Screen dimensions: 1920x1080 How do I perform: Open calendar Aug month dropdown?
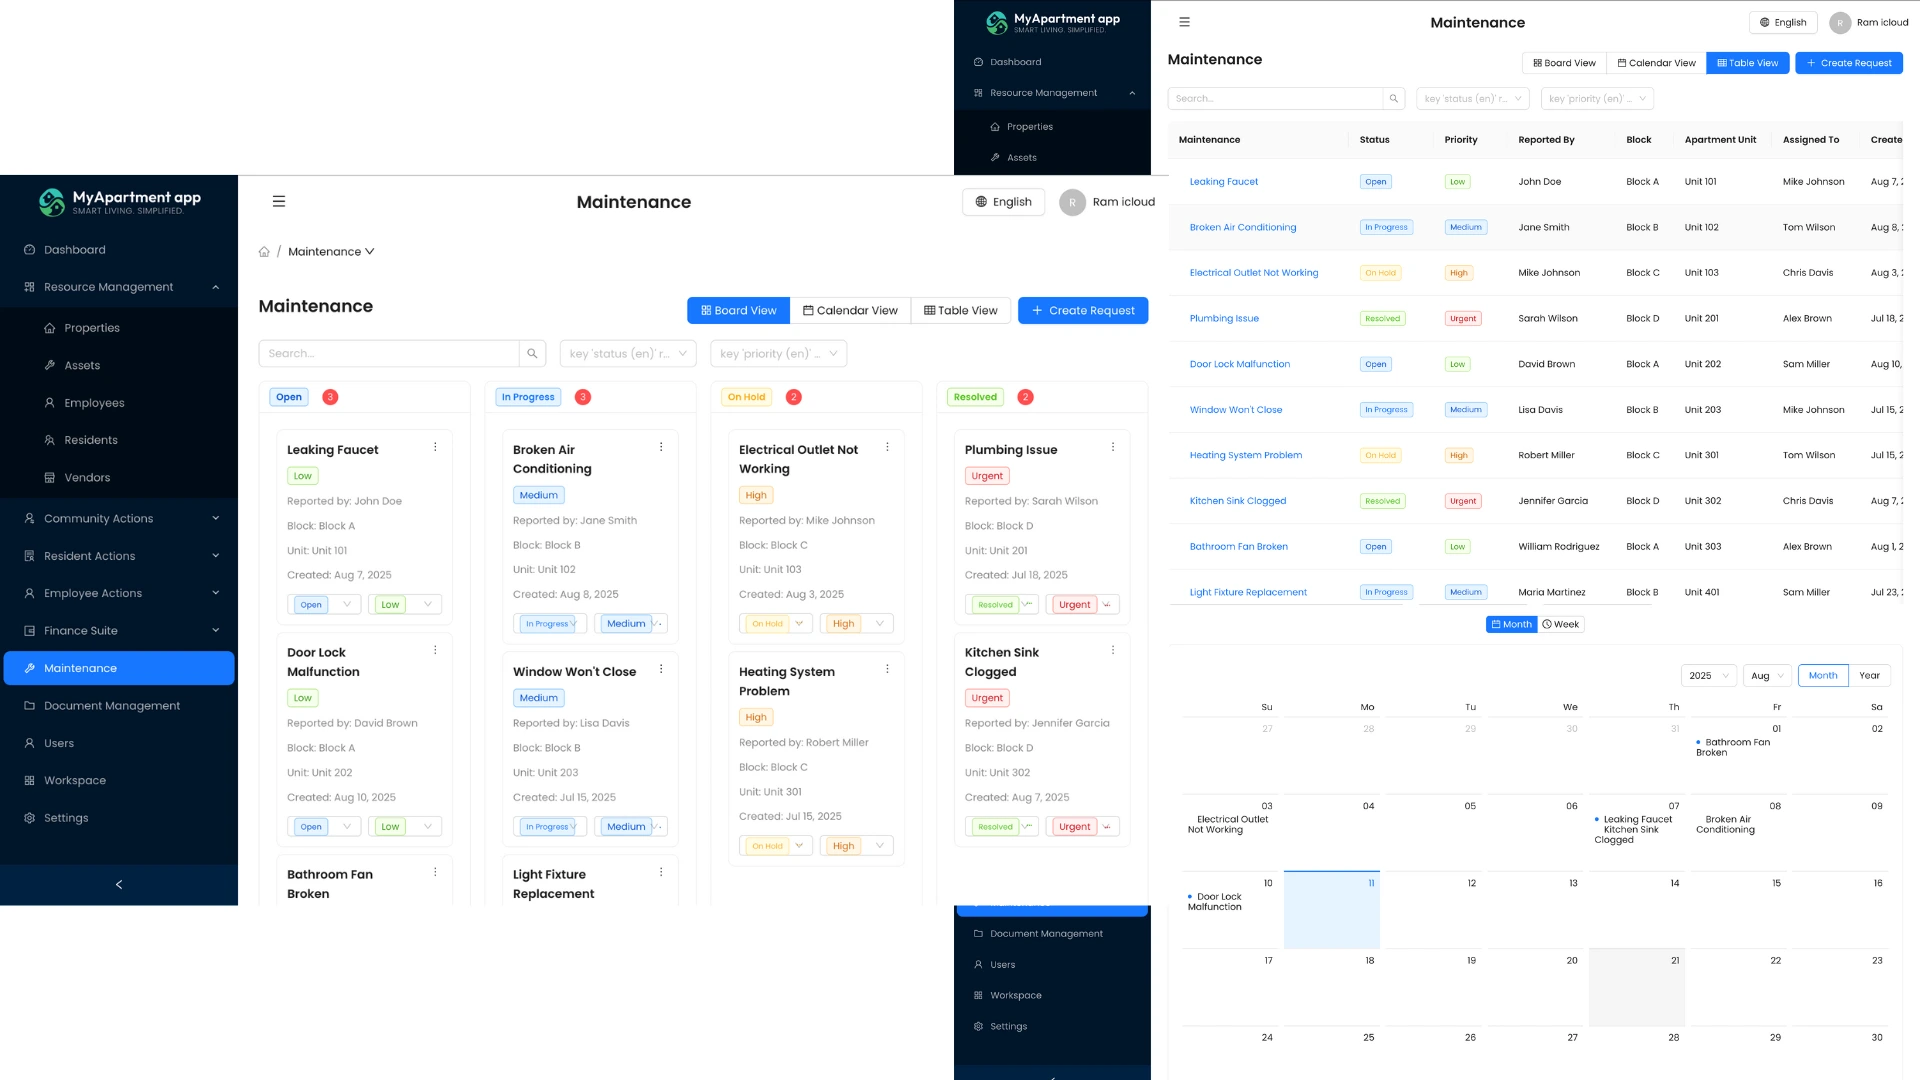[1767, 676]
